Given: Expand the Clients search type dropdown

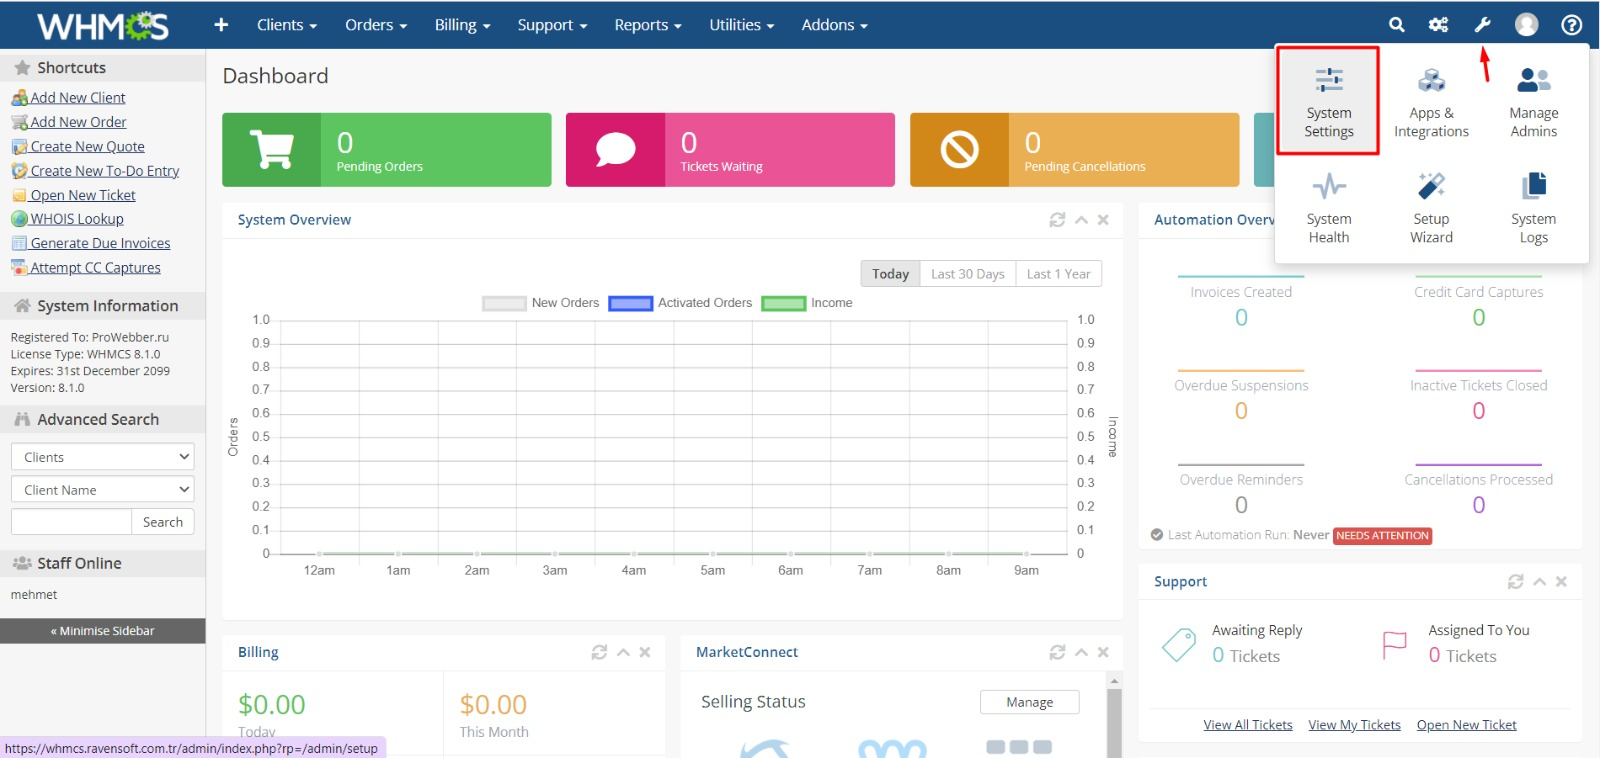Looking at the screenshot, I should [102, 457].
